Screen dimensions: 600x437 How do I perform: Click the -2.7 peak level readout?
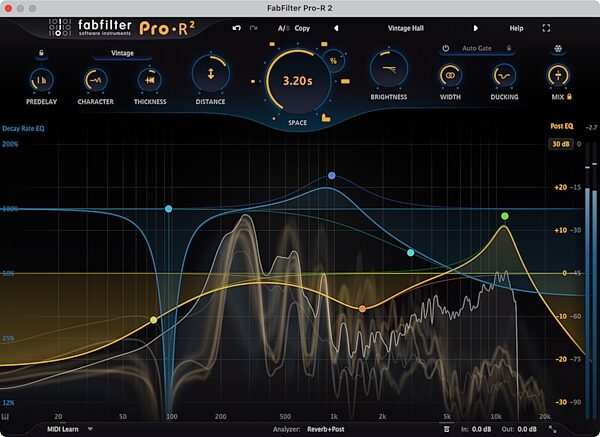[x=592, y=127]
